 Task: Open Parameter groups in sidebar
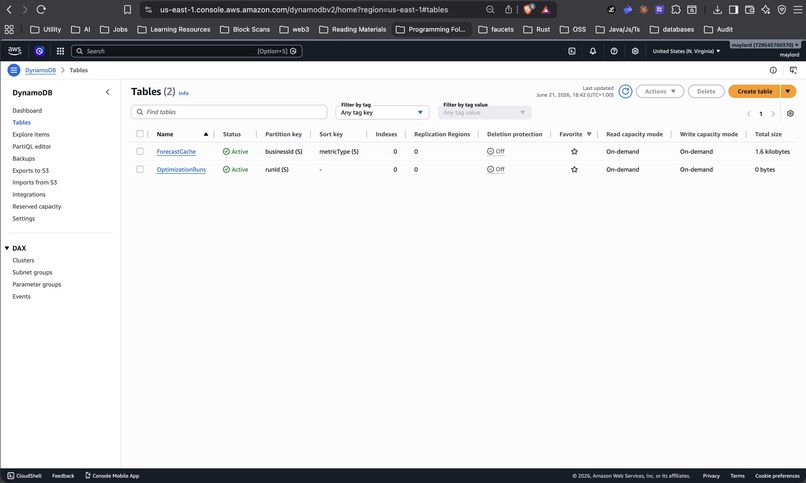[x=36, y=285]
